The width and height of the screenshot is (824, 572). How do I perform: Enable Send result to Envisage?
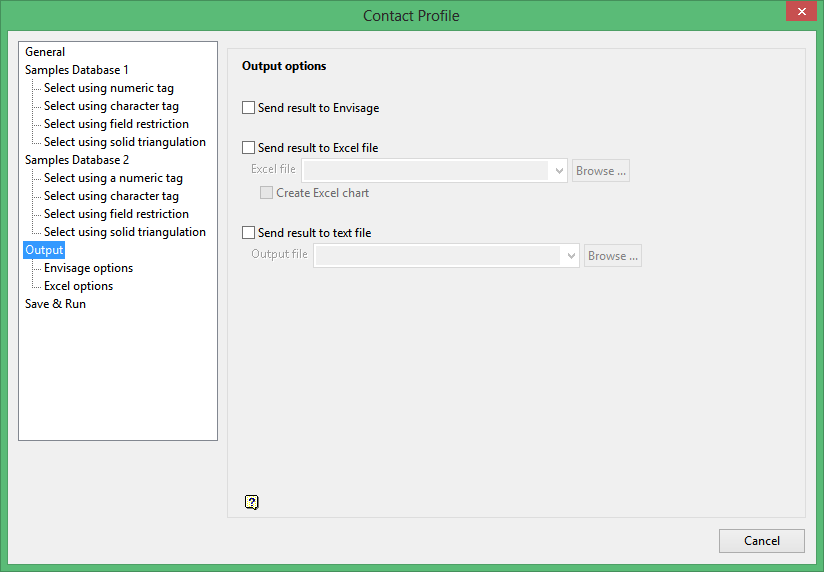249,108
